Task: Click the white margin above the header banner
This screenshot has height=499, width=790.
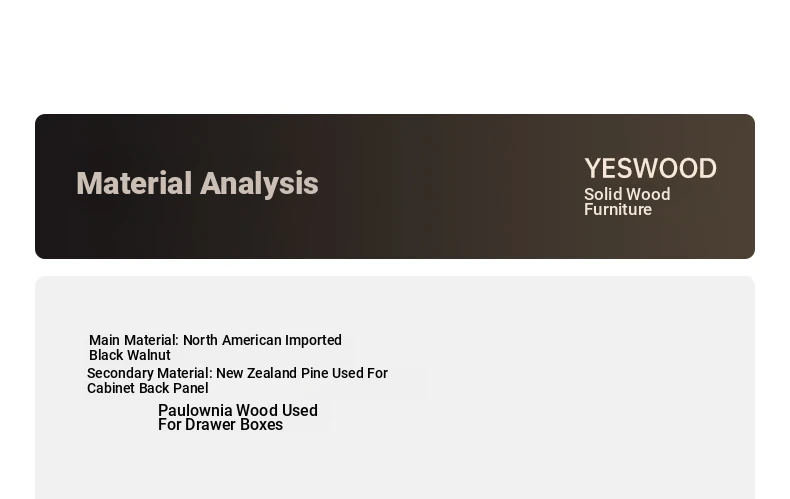Action: pyautogui.click(x=395, y=55)
